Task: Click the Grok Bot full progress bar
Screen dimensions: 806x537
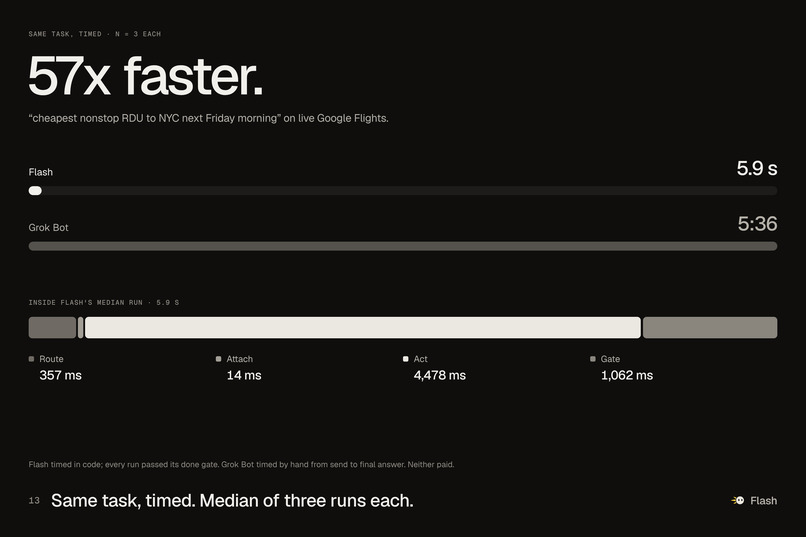Action: pos(403,246)
